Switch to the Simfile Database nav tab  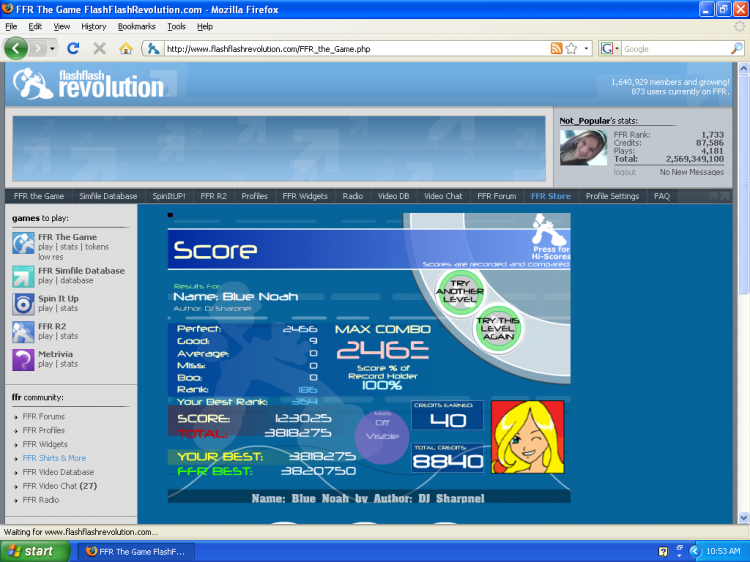[x=108, y=196]
